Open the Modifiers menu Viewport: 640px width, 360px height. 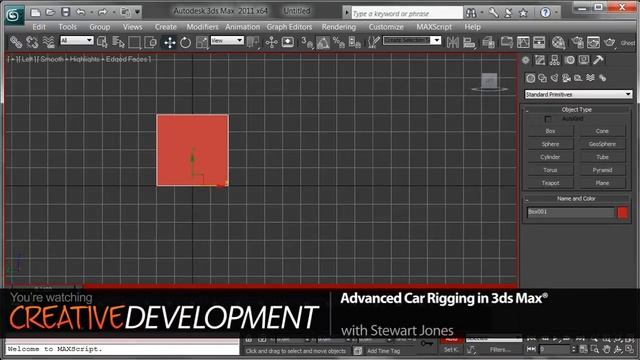pyautogui.click(x=202, y=27)
